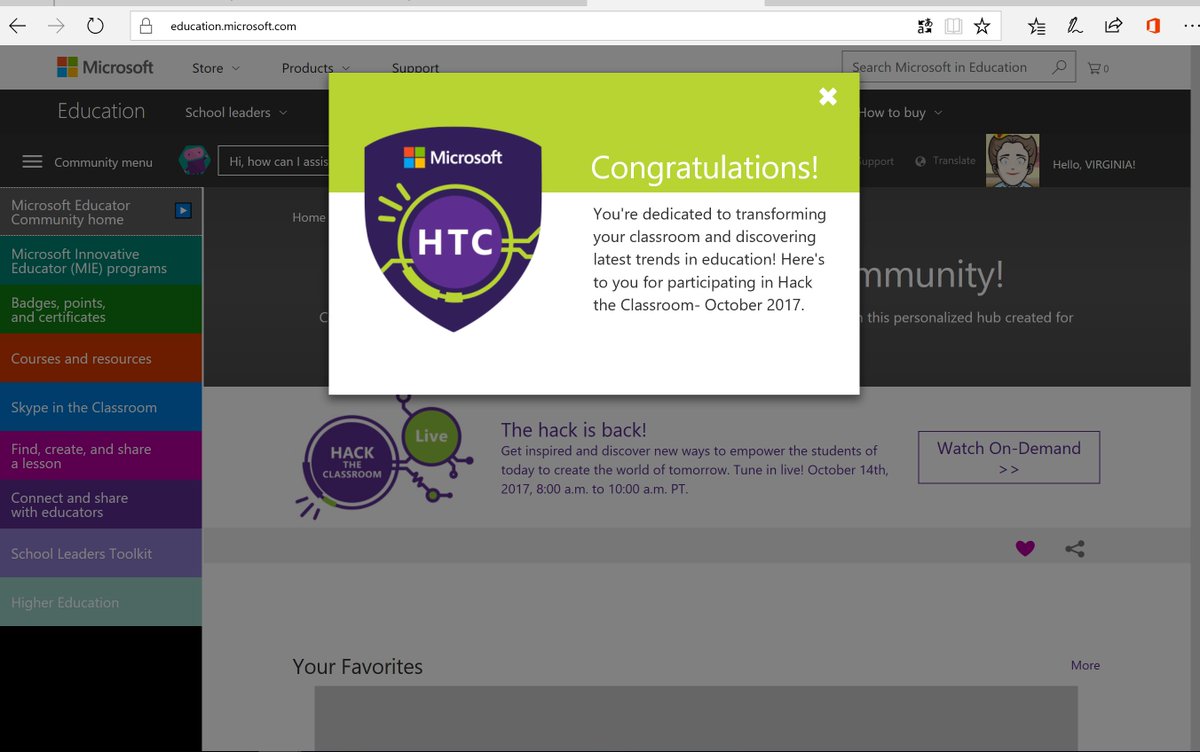1200x752 pixels.
Task: Click the Watch On-Demand button
Action: (1008, 457)
